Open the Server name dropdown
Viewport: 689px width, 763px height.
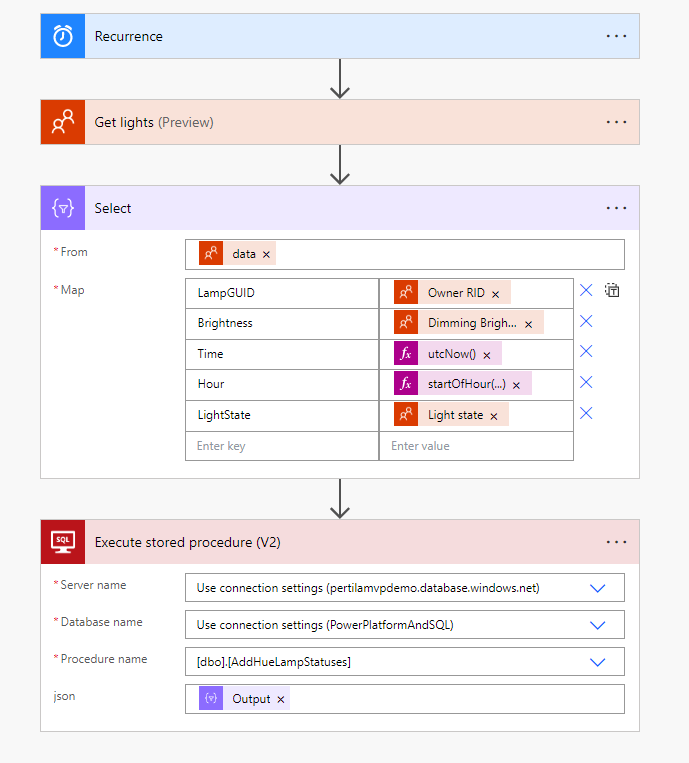(x=598, y=588)
